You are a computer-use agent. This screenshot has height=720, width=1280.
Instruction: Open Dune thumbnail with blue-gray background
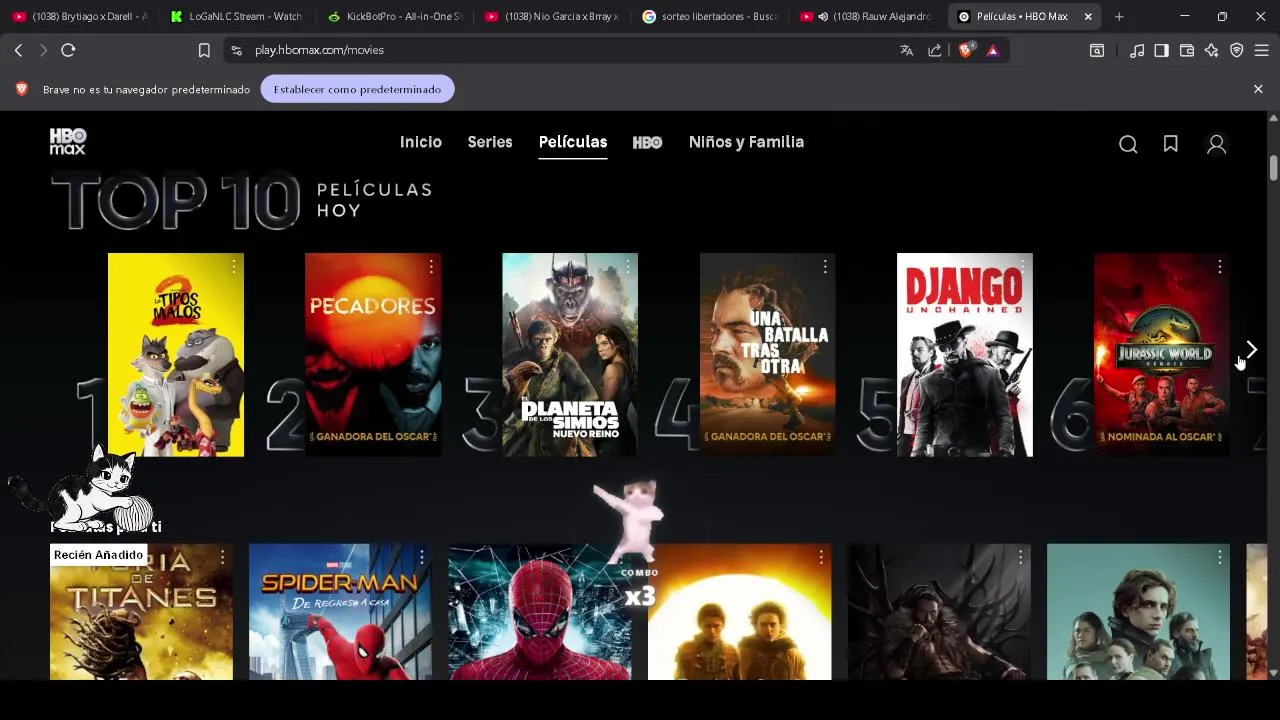(1138, 612)
